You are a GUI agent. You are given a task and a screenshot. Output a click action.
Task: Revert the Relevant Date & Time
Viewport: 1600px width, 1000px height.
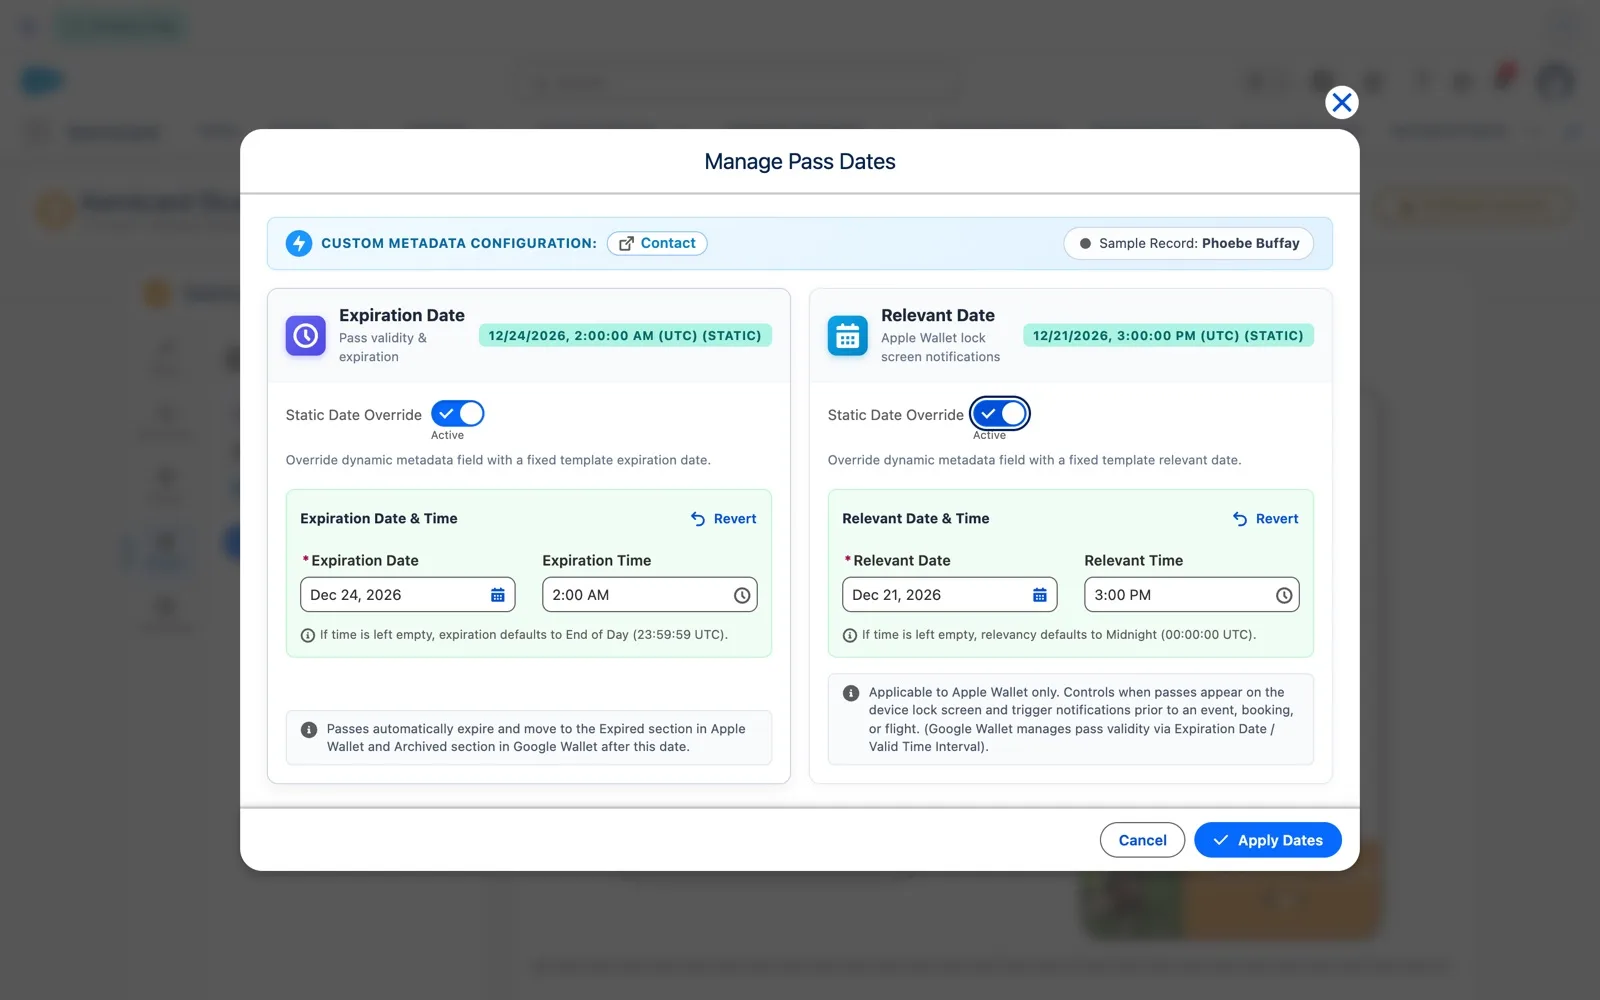coord(1265,519)
